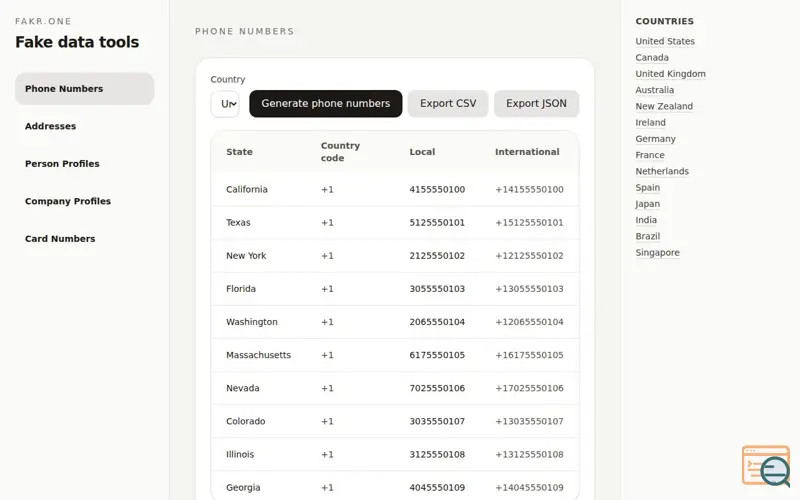This screenshot has width=800, height=500.
Task: Select the Texas international number
Action: pos(529,223)
